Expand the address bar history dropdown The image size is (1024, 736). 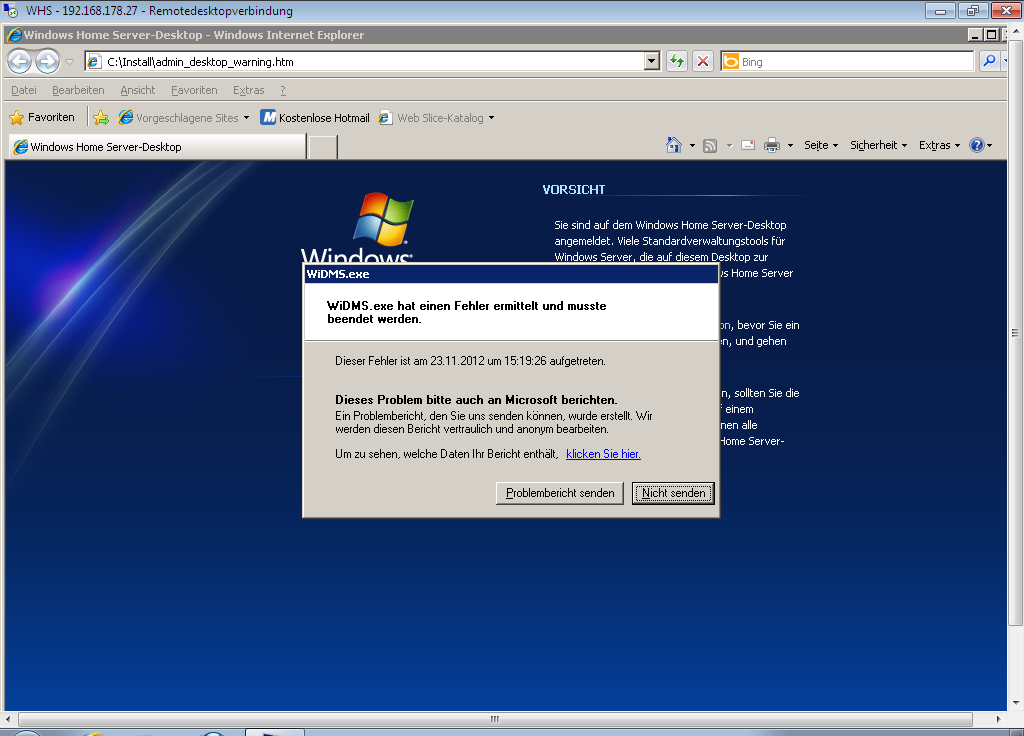point(651,62)
